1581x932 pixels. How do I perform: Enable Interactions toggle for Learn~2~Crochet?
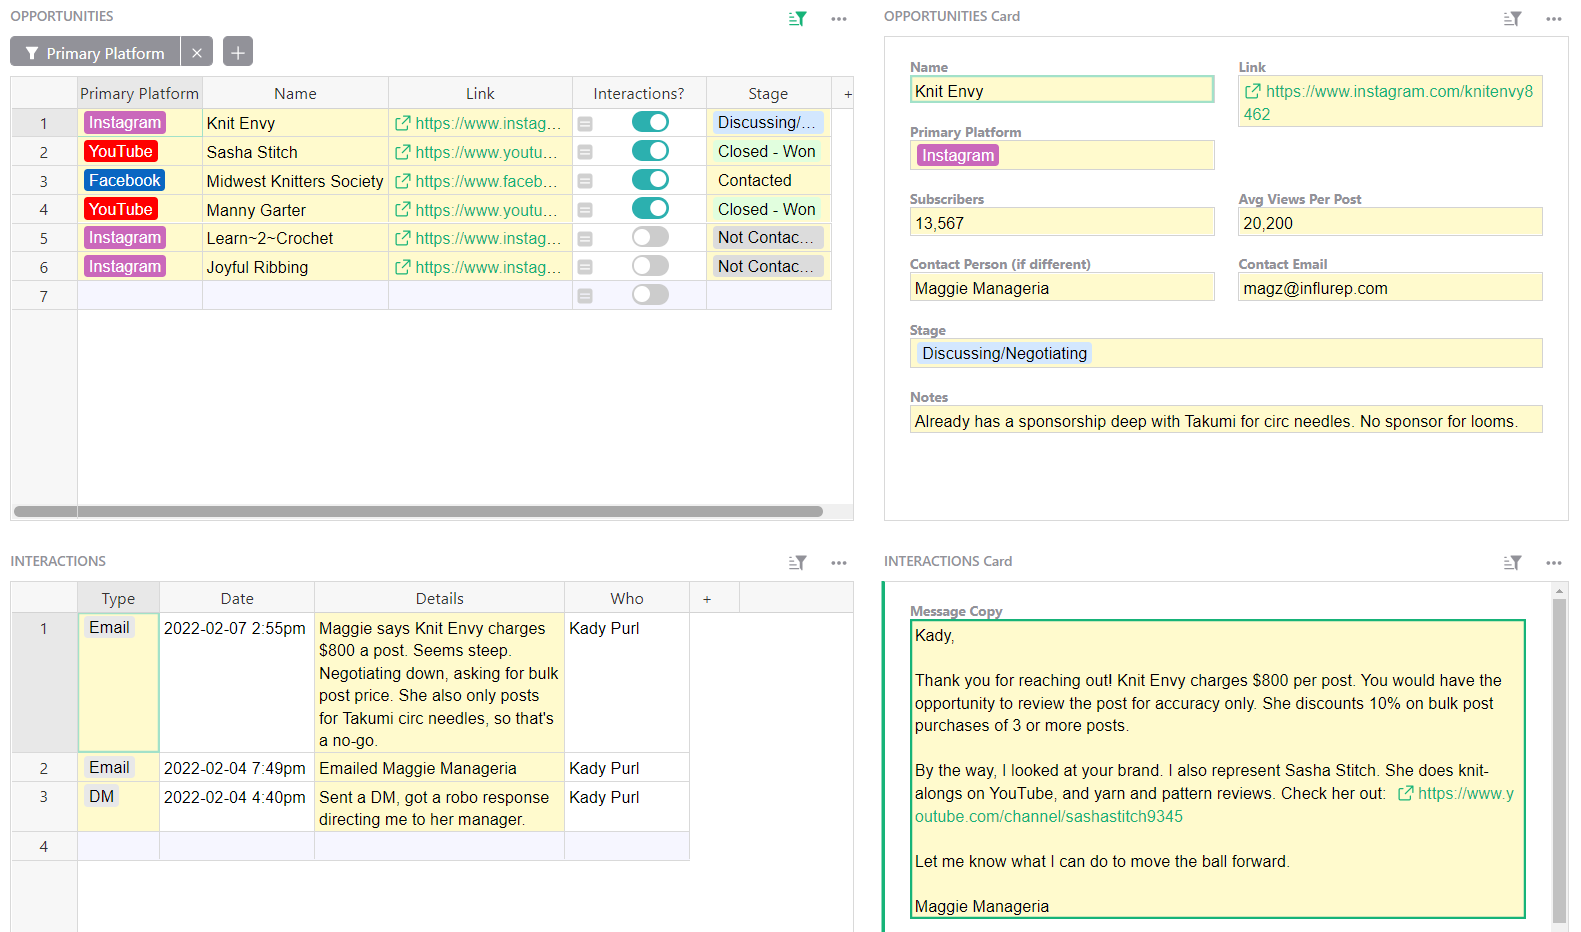pos(650,238)
